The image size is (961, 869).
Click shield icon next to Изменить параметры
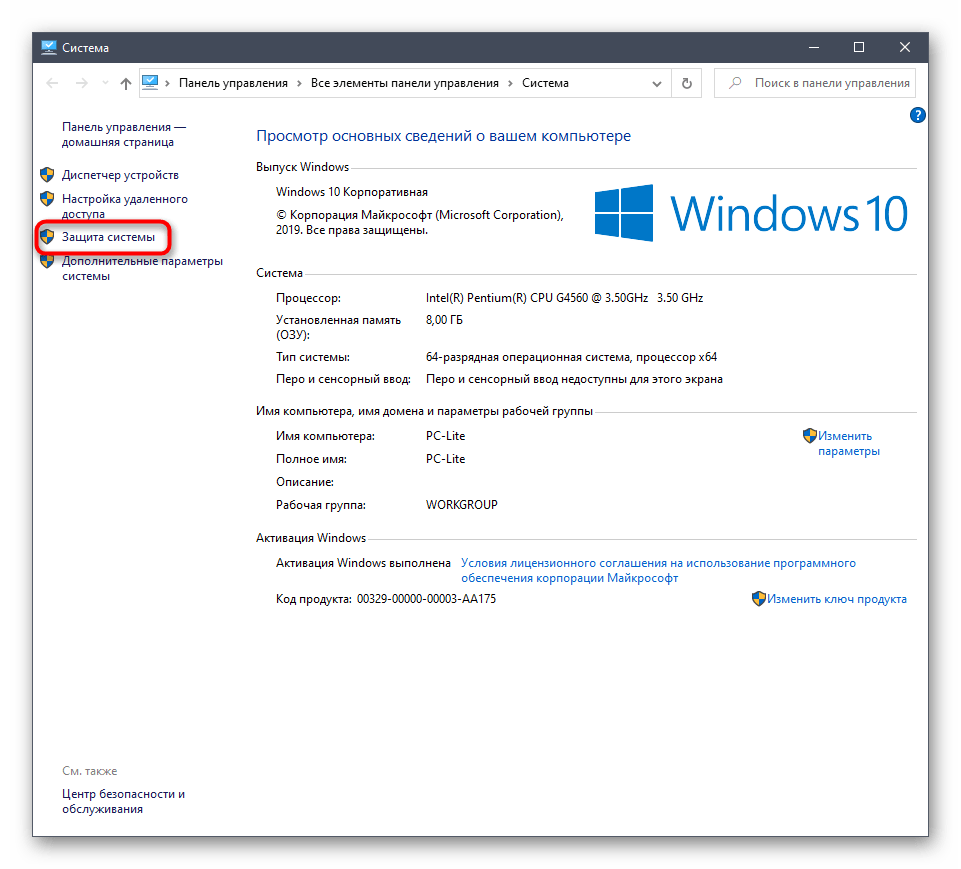810,436
